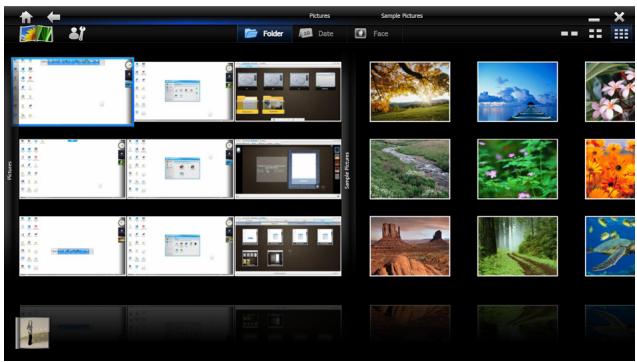Open the creek through green hills photo
The image size is (637, 362).
point(410,169)
